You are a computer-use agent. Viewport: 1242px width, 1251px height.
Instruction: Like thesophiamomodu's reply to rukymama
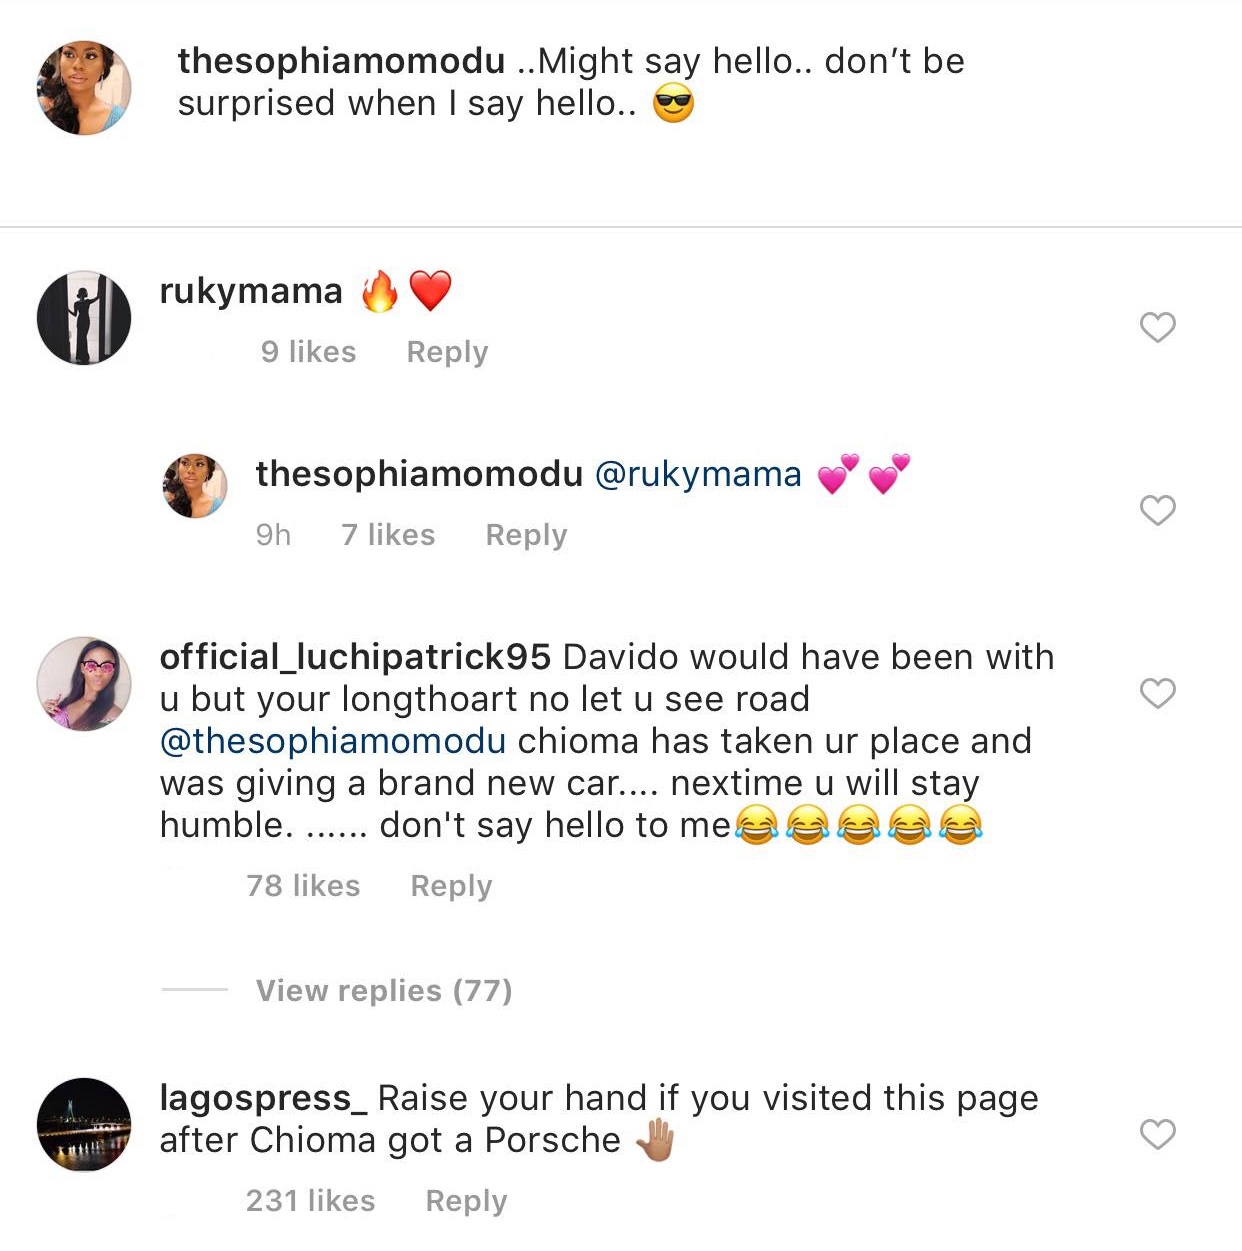coord(1157,510)
